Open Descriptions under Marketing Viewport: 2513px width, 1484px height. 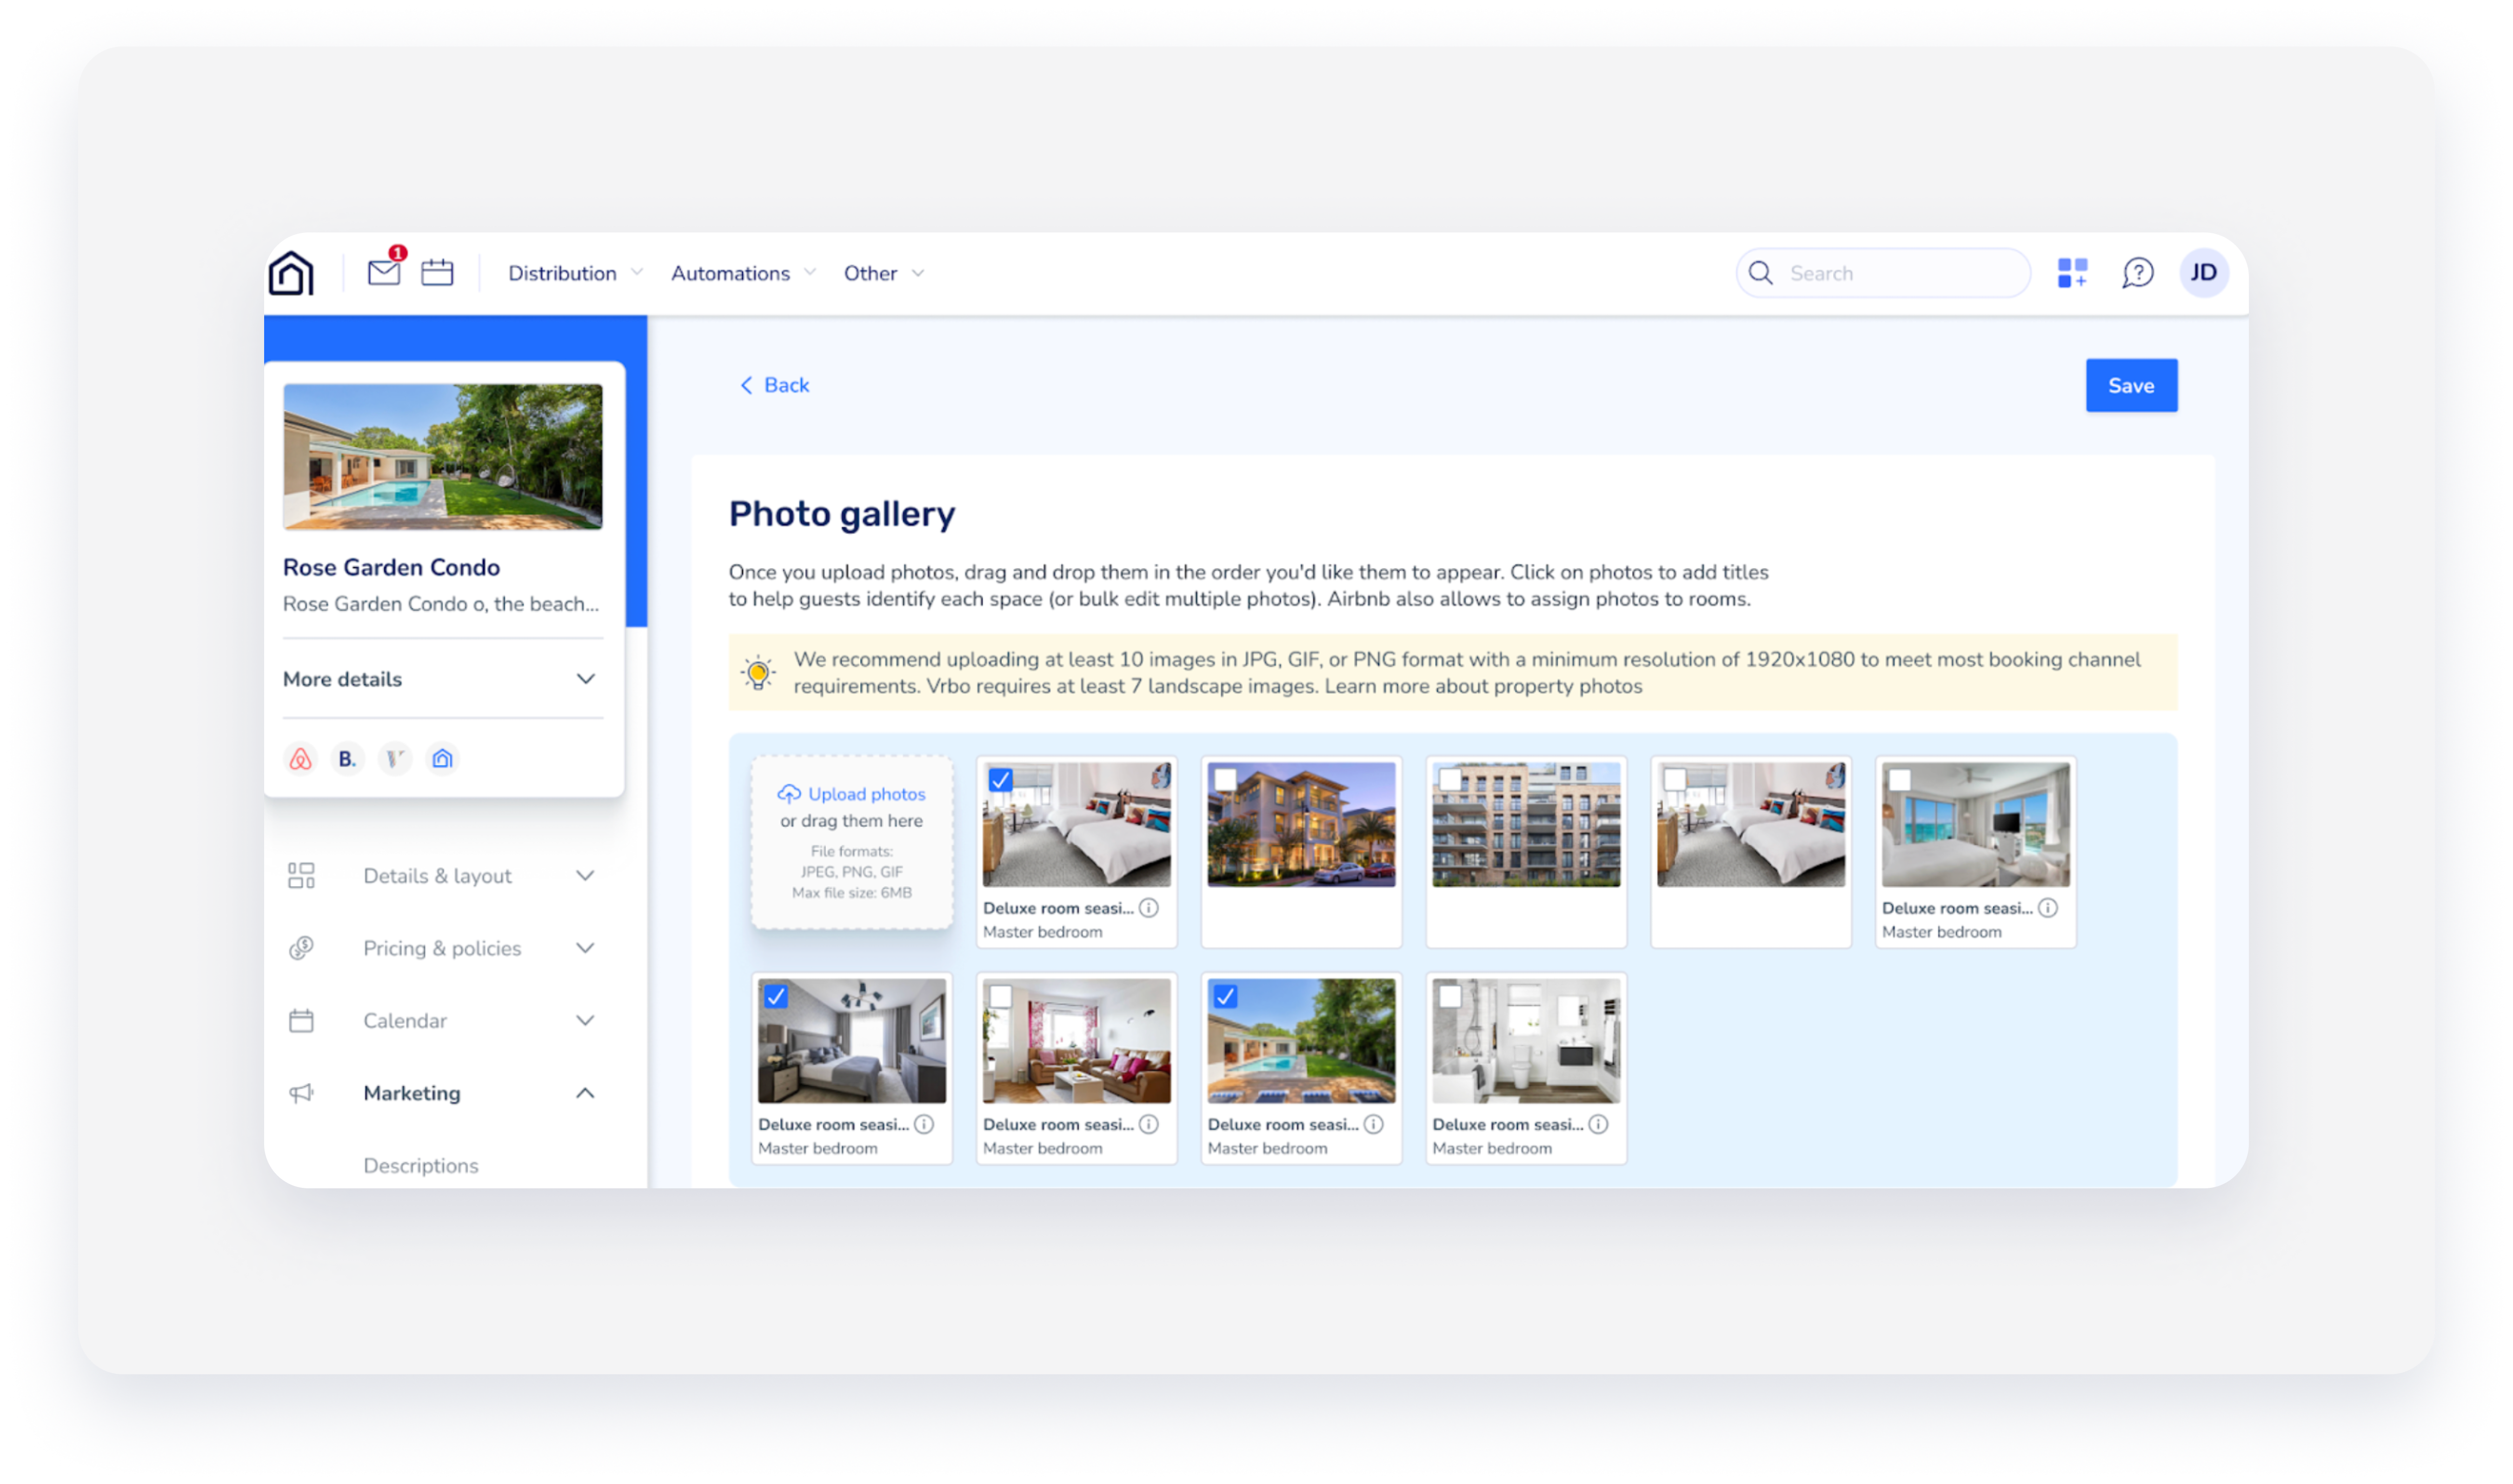(x=420, y=1165)
